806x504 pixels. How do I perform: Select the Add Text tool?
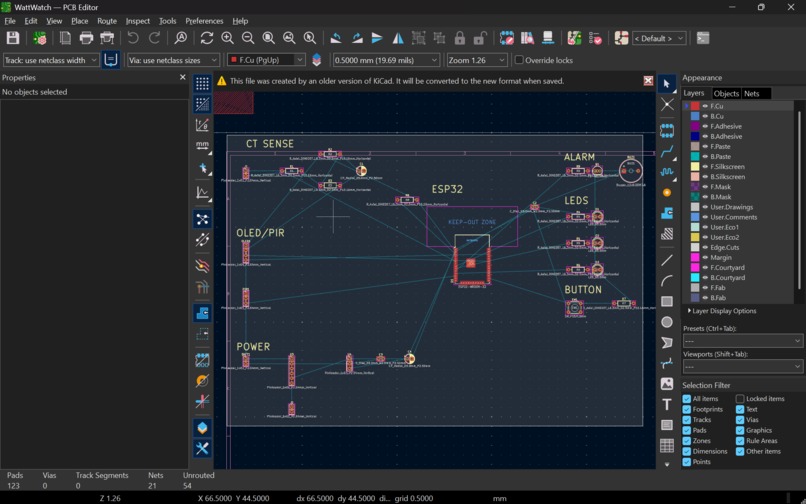pos(667,405)
